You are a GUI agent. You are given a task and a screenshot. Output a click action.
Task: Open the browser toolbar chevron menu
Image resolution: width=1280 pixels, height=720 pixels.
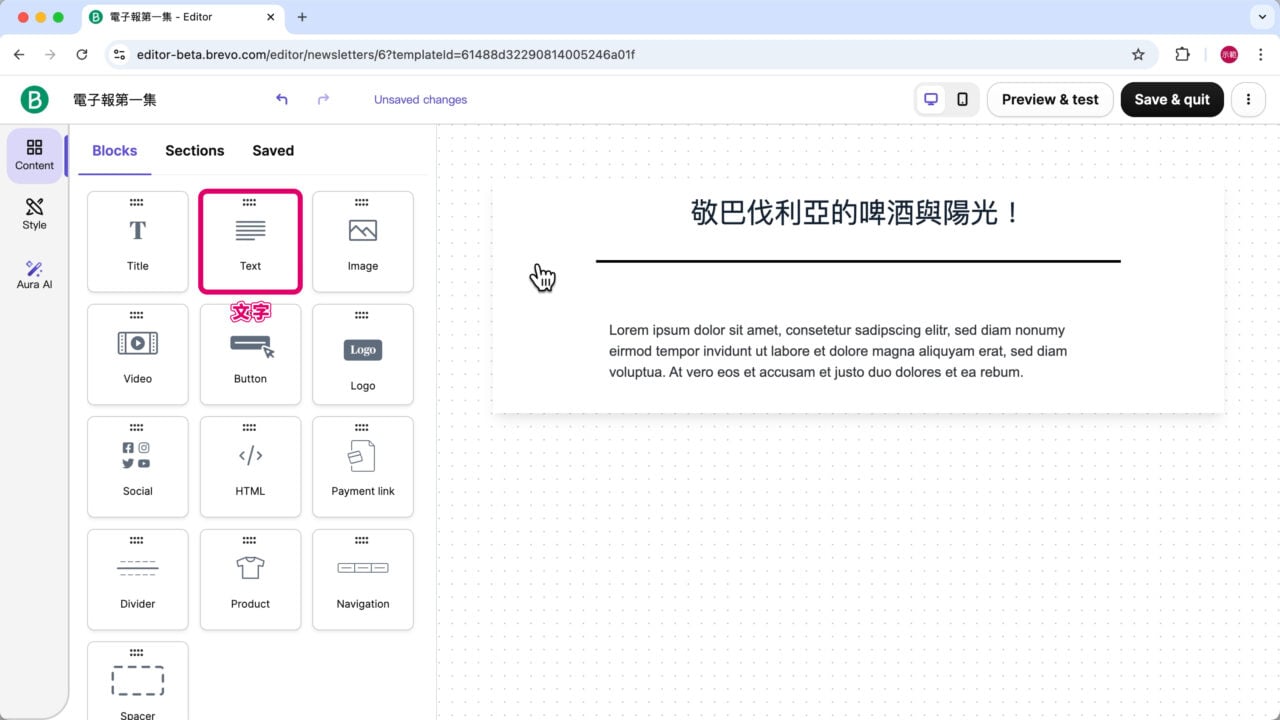coord(1261,17)
